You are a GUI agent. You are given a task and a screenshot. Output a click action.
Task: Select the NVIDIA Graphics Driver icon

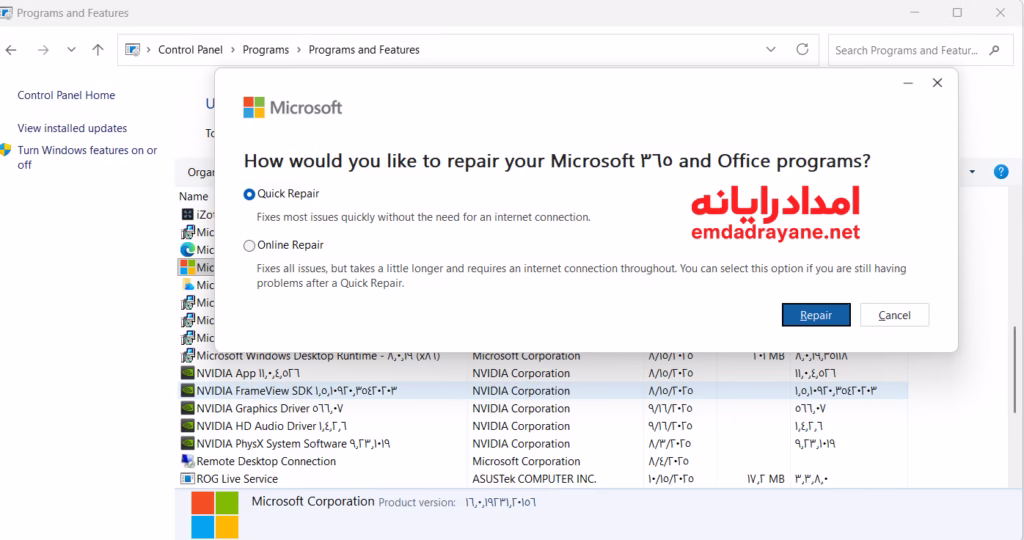[187, 408]
